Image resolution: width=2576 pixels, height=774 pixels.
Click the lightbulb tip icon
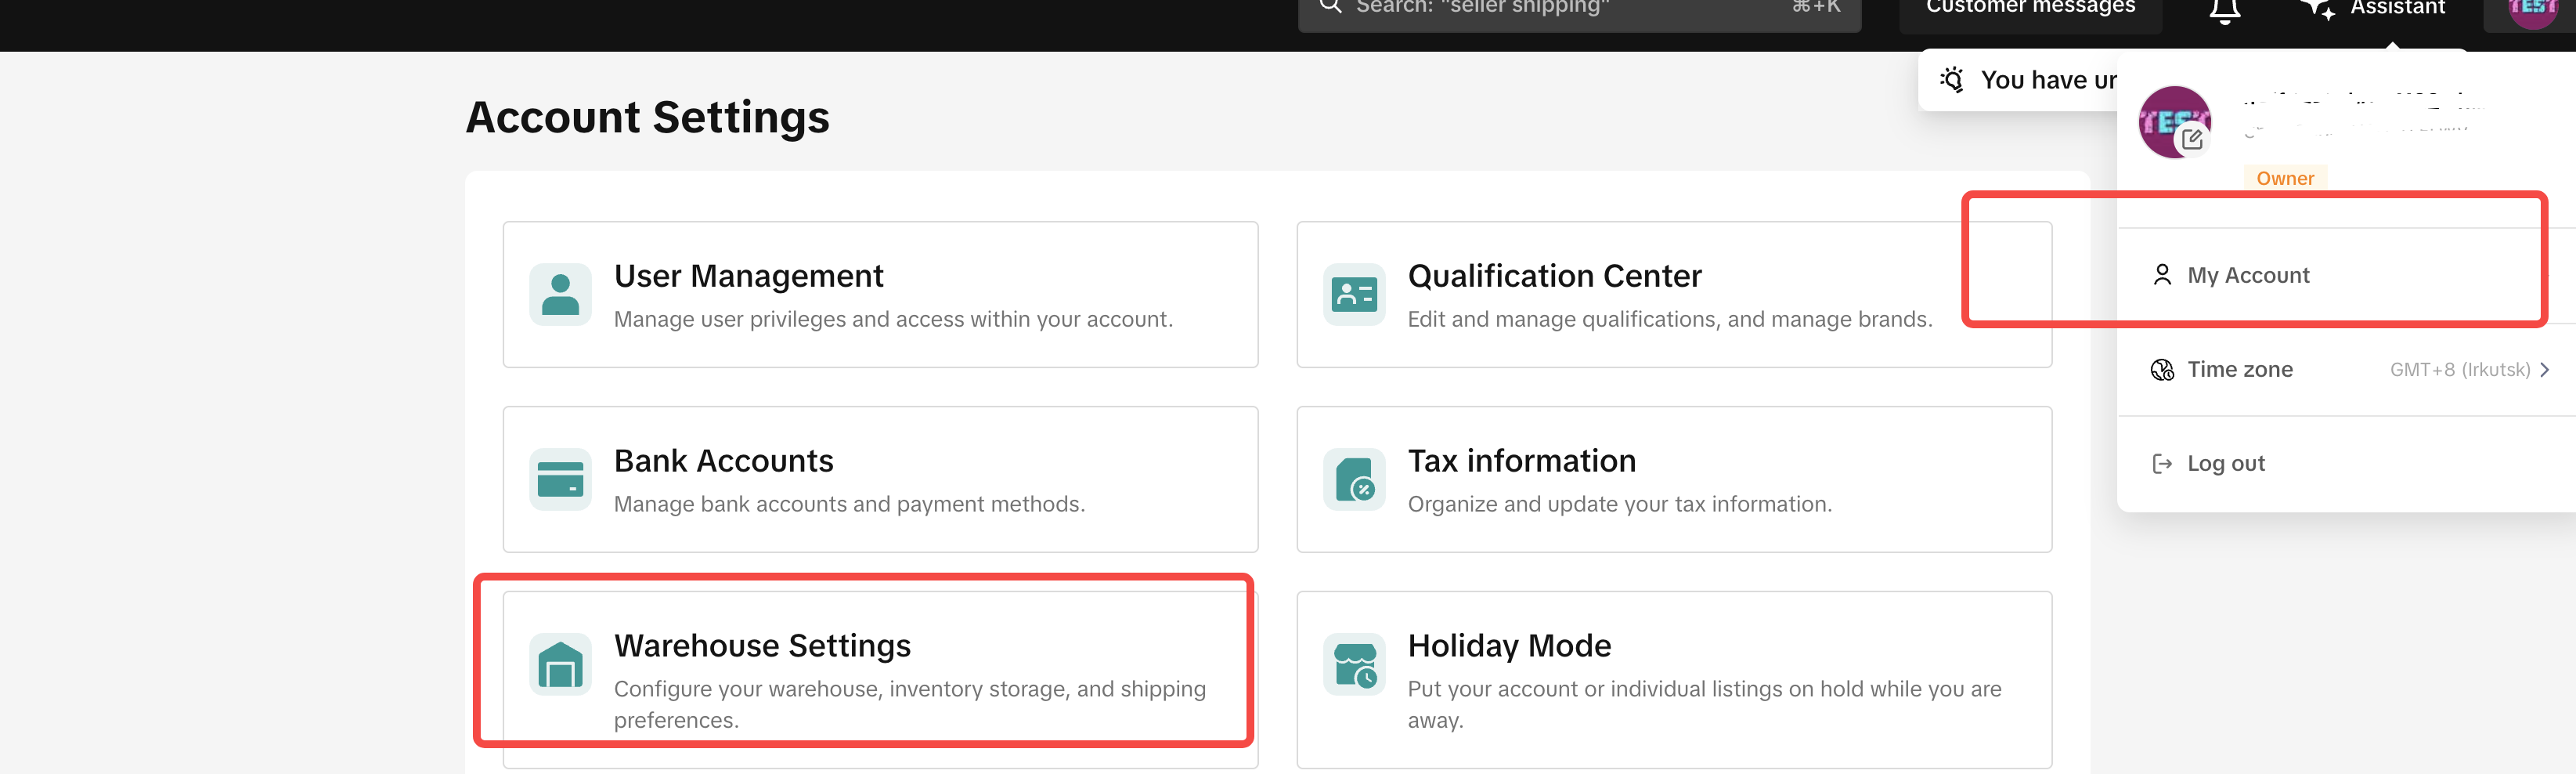[1951, 80]
